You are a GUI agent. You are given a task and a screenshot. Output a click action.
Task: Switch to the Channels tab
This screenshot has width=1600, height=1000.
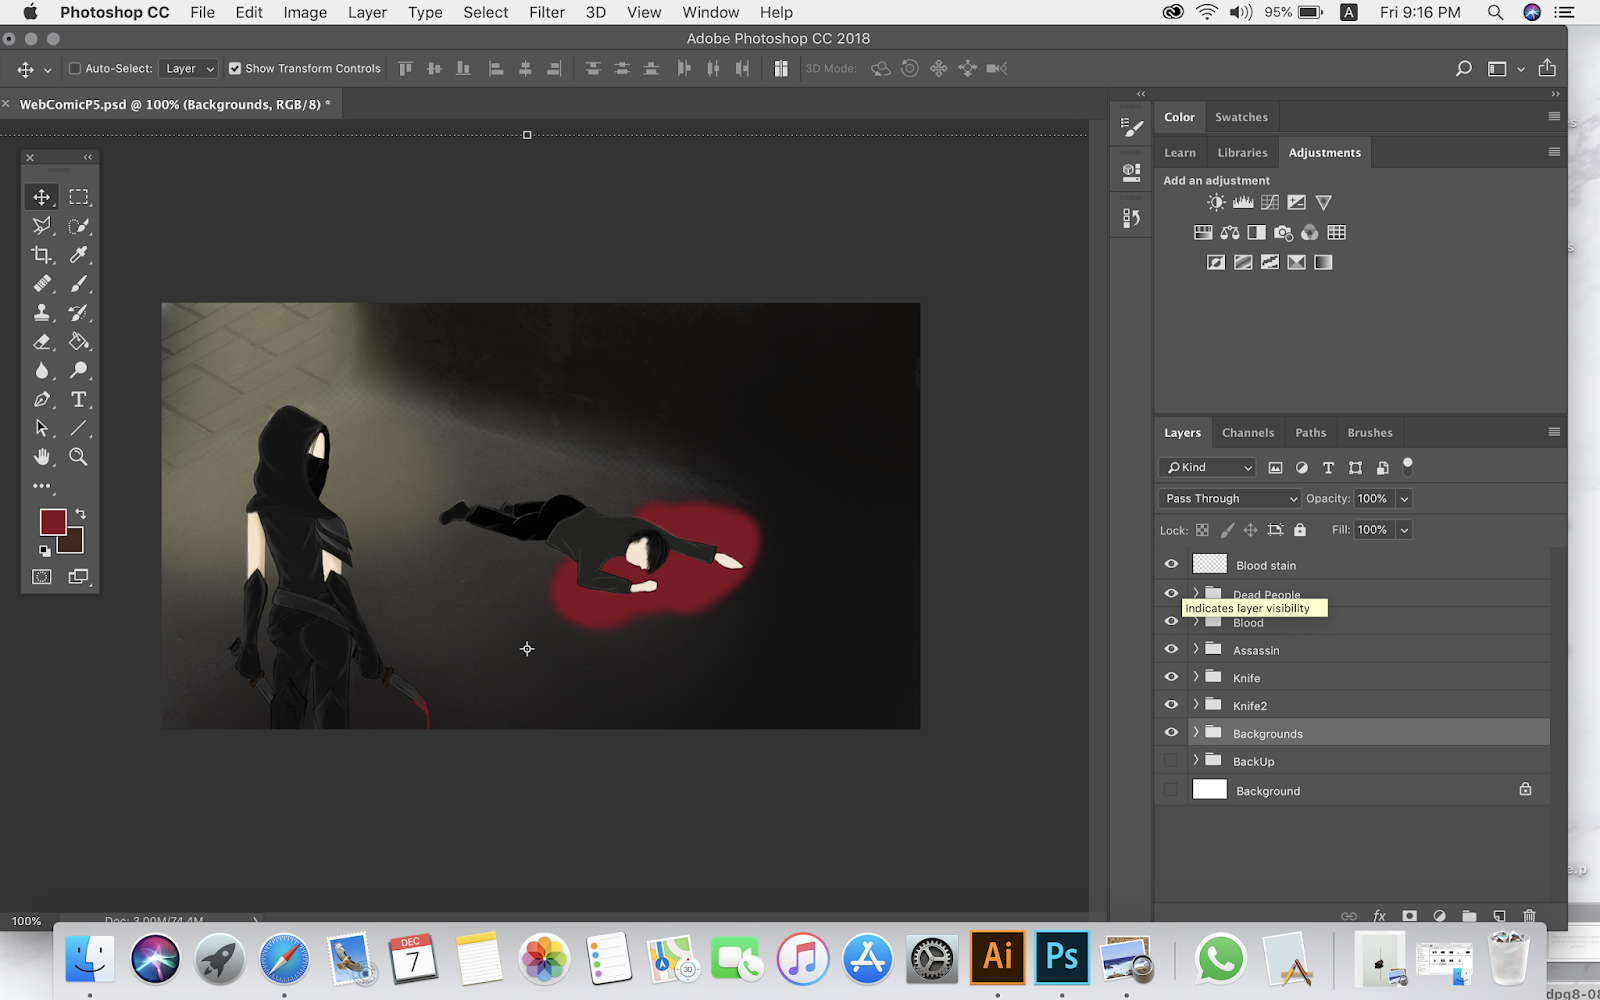point(1247,433)
